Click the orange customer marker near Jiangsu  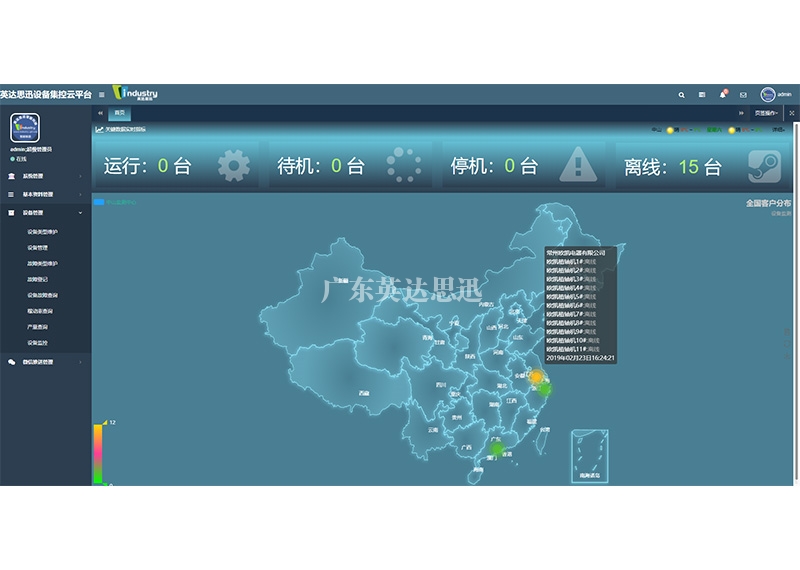(536, 377)
